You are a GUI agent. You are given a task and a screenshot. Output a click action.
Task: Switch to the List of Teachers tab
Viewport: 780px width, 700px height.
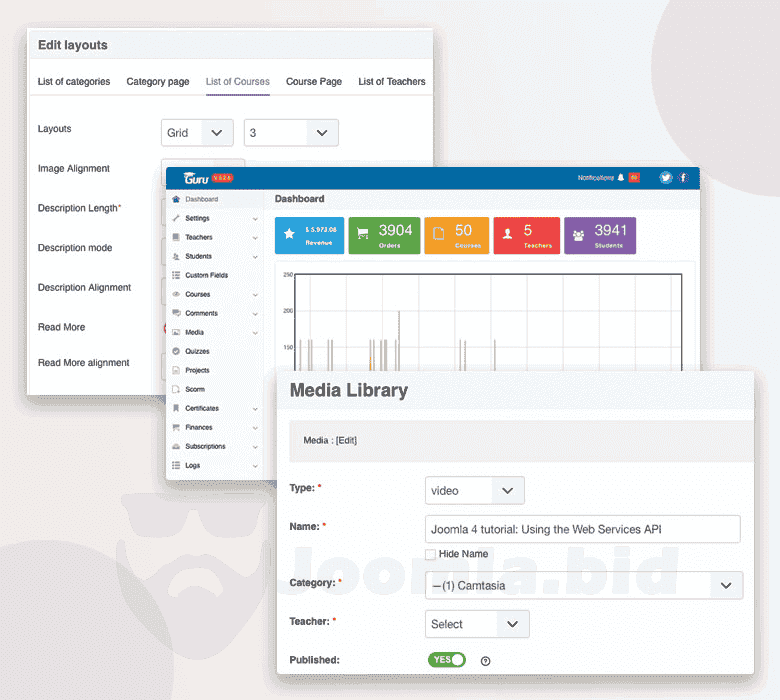[392, 82]
